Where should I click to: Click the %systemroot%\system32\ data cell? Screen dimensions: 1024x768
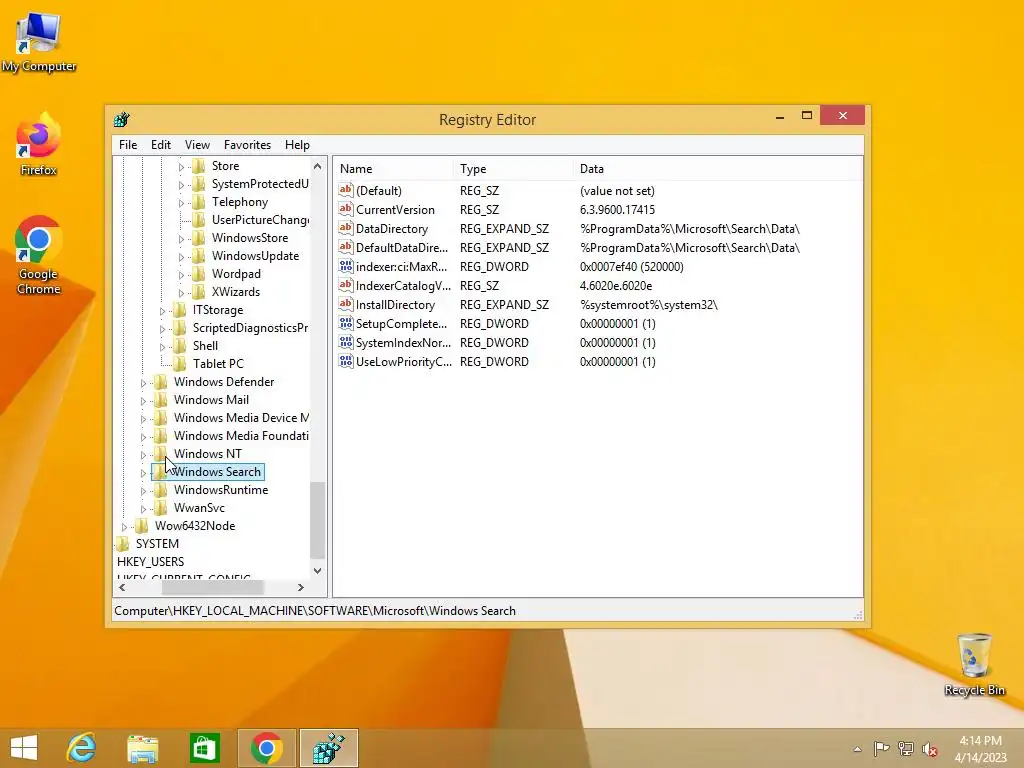click(648, 304)
